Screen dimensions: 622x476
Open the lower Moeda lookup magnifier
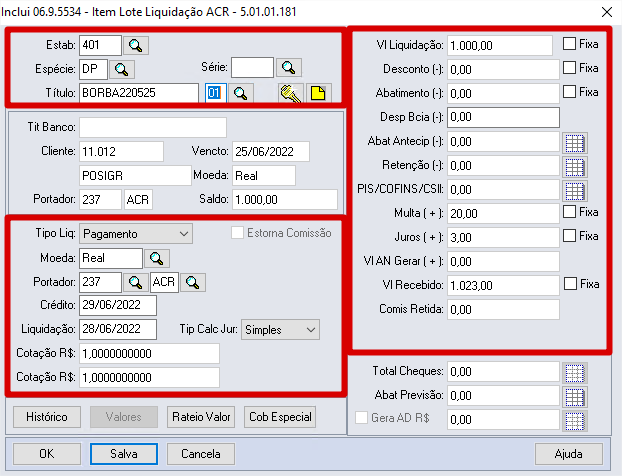coord(157,259)
